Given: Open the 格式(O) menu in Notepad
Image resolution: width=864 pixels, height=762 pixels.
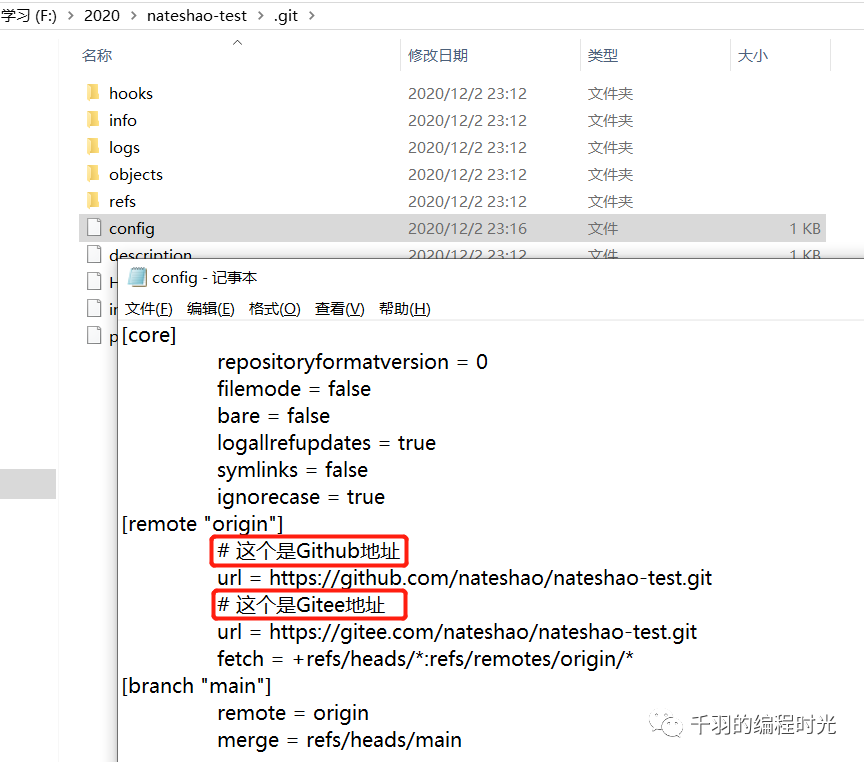Looking at the screenshot, I should 274,309.
